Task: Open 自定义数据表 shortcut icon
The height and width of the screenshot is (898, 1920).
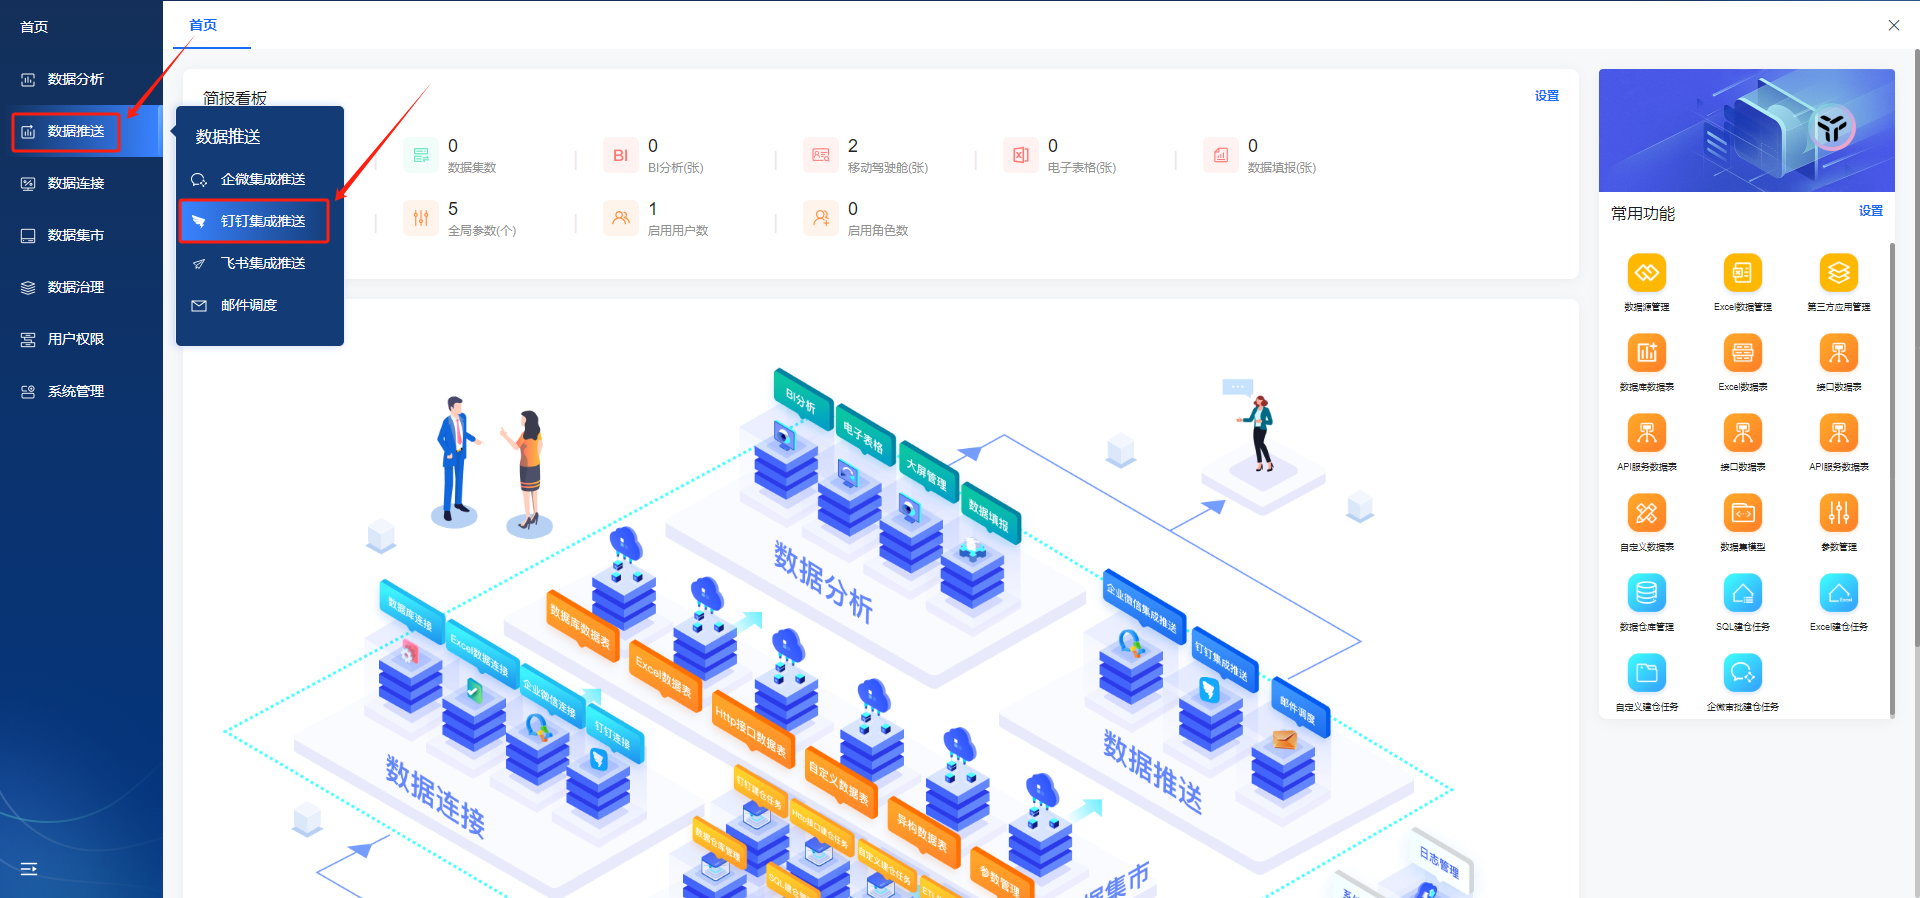Action: [1646, 513]
